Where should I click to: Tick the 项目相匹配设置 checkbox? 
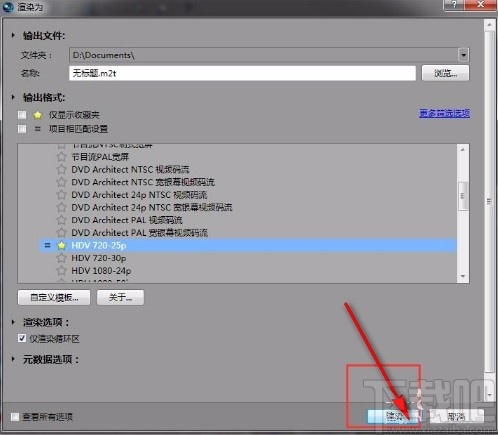(x=22, y=129)
